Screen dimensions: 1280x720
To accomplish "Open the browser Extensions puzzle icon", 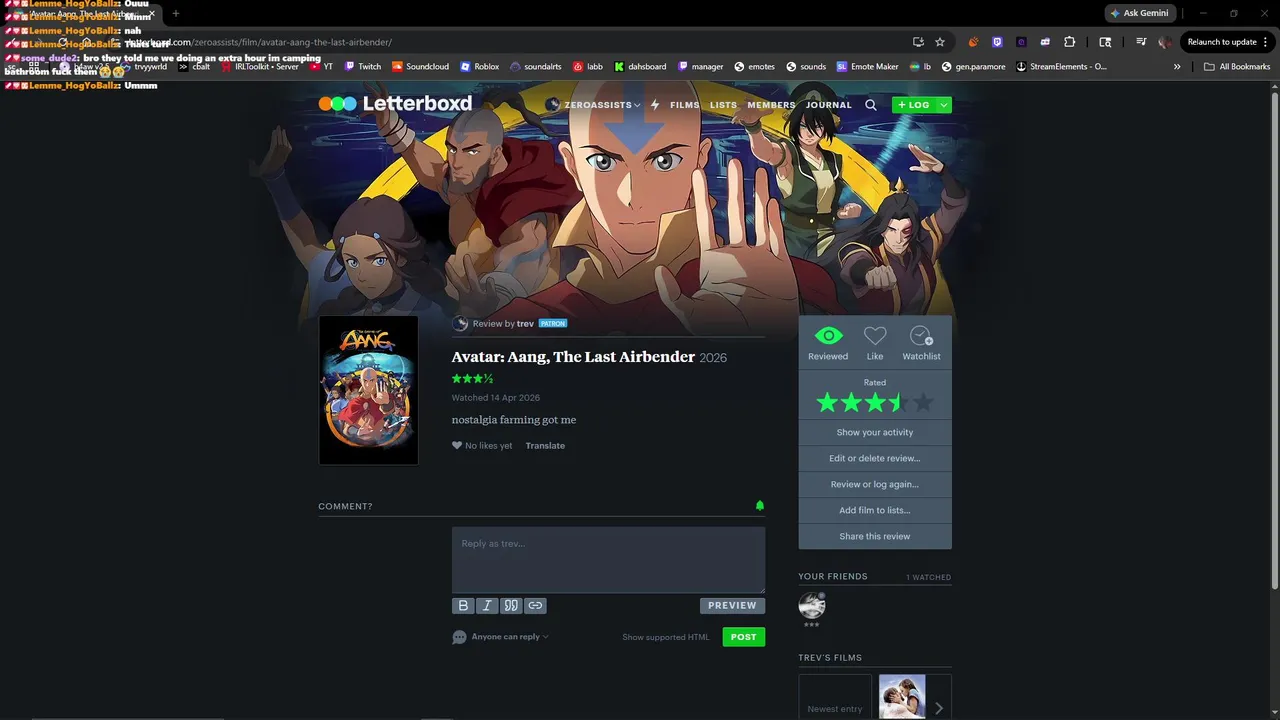I will [x=1069, y=42].
